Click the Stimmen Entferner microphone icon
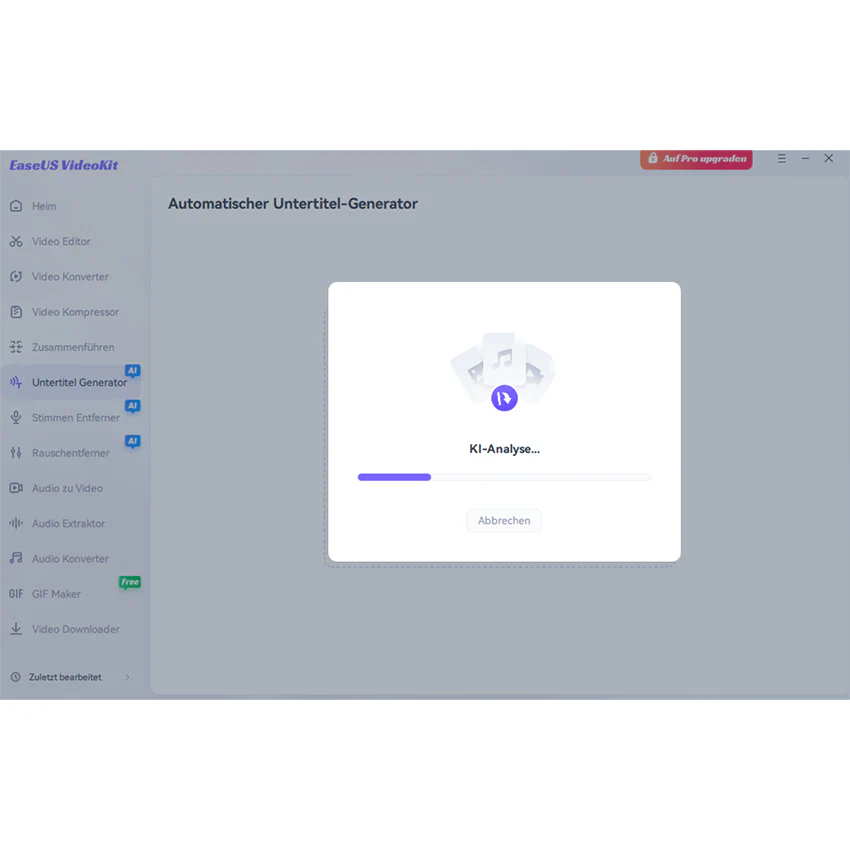Screen dimensions: 850x850 (x=16, y=417)
